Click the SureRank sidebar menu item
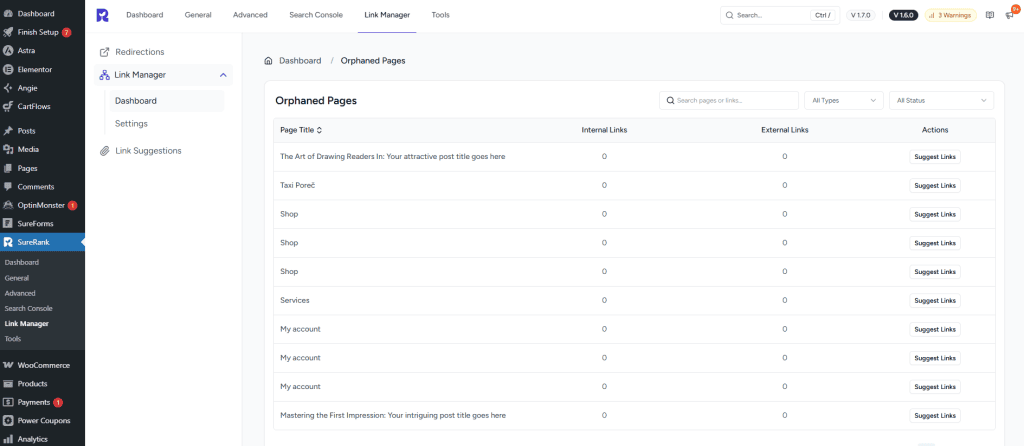The width and height of the screenshot is (1024, 446). (42, 242)
